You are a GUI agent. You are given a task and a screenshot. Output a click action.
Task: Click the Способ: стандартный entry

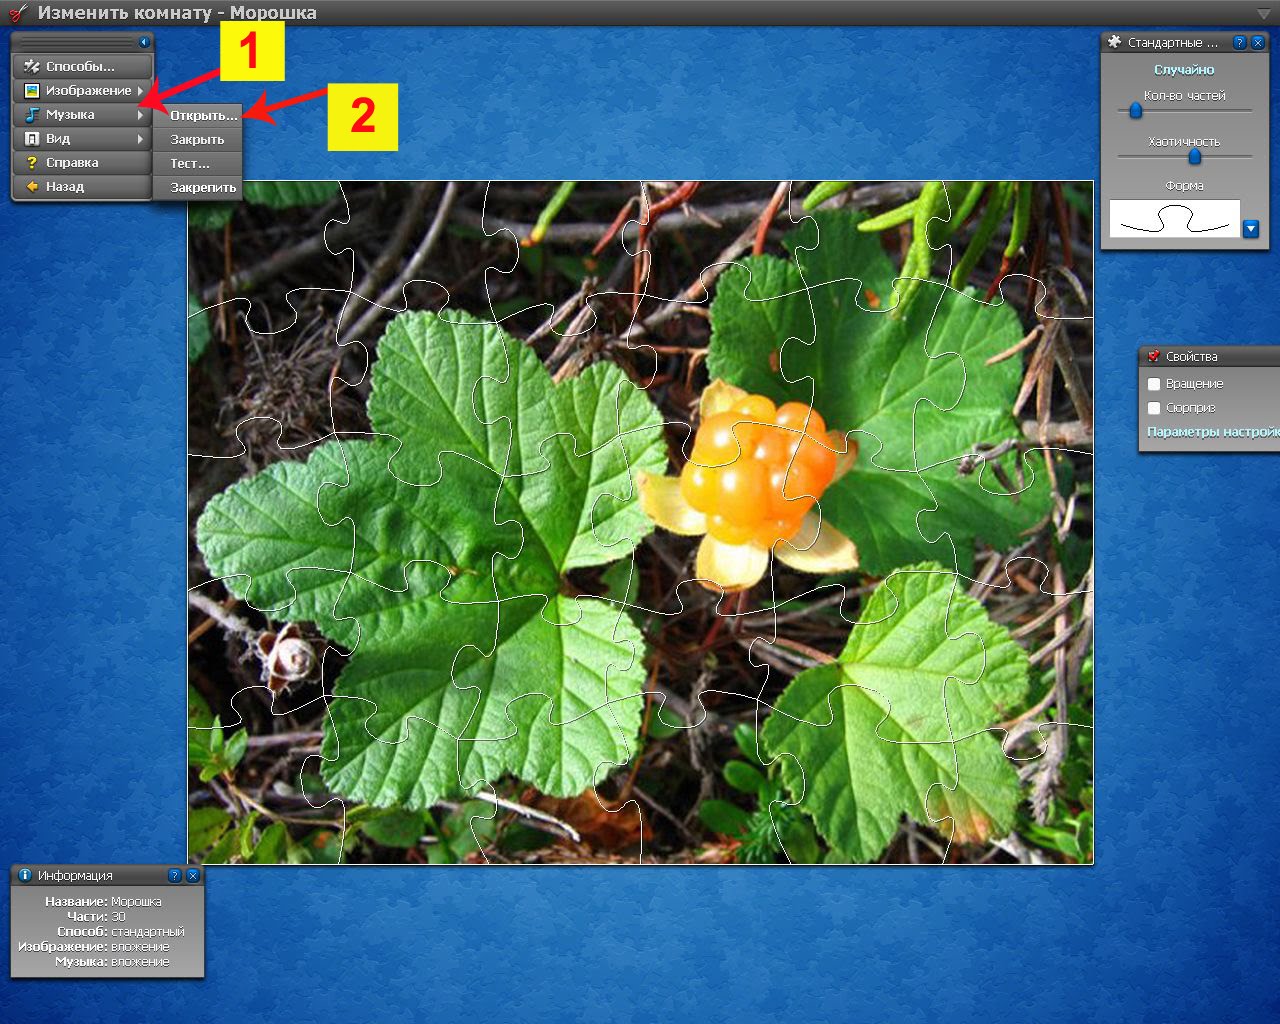click(x=120, y=931)
